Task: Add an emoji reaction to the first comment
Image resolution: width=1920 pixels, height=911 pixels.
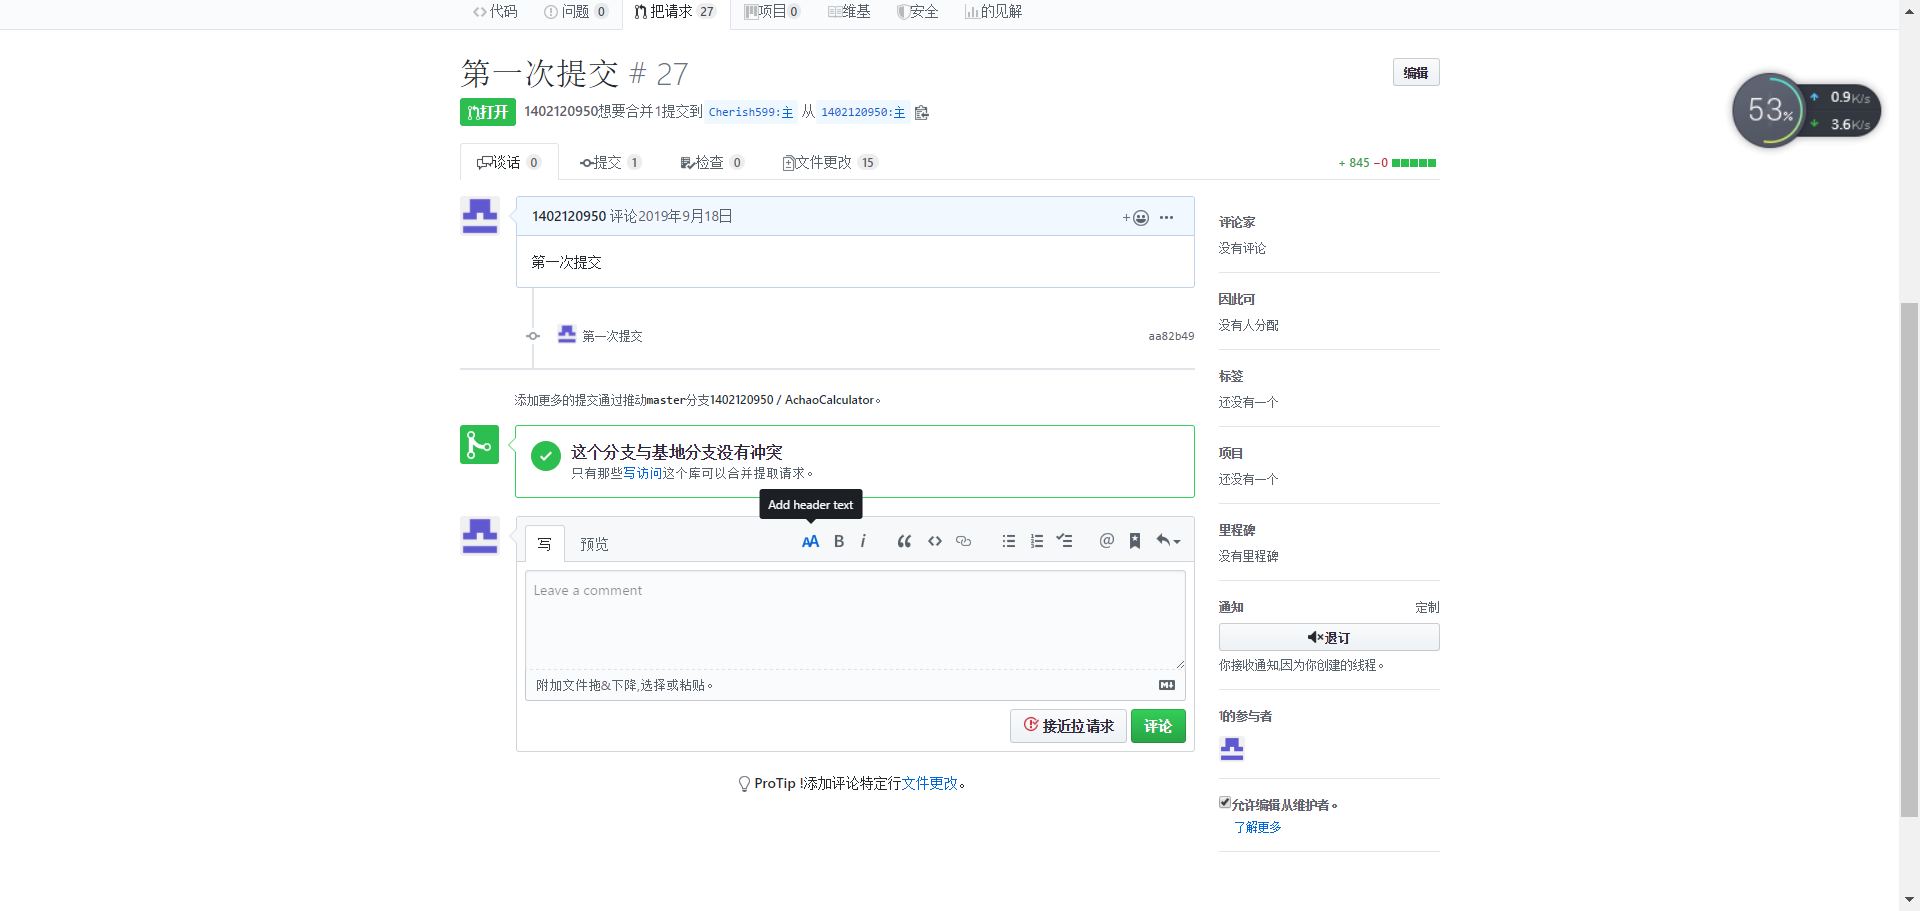Action: point(1139,217)
